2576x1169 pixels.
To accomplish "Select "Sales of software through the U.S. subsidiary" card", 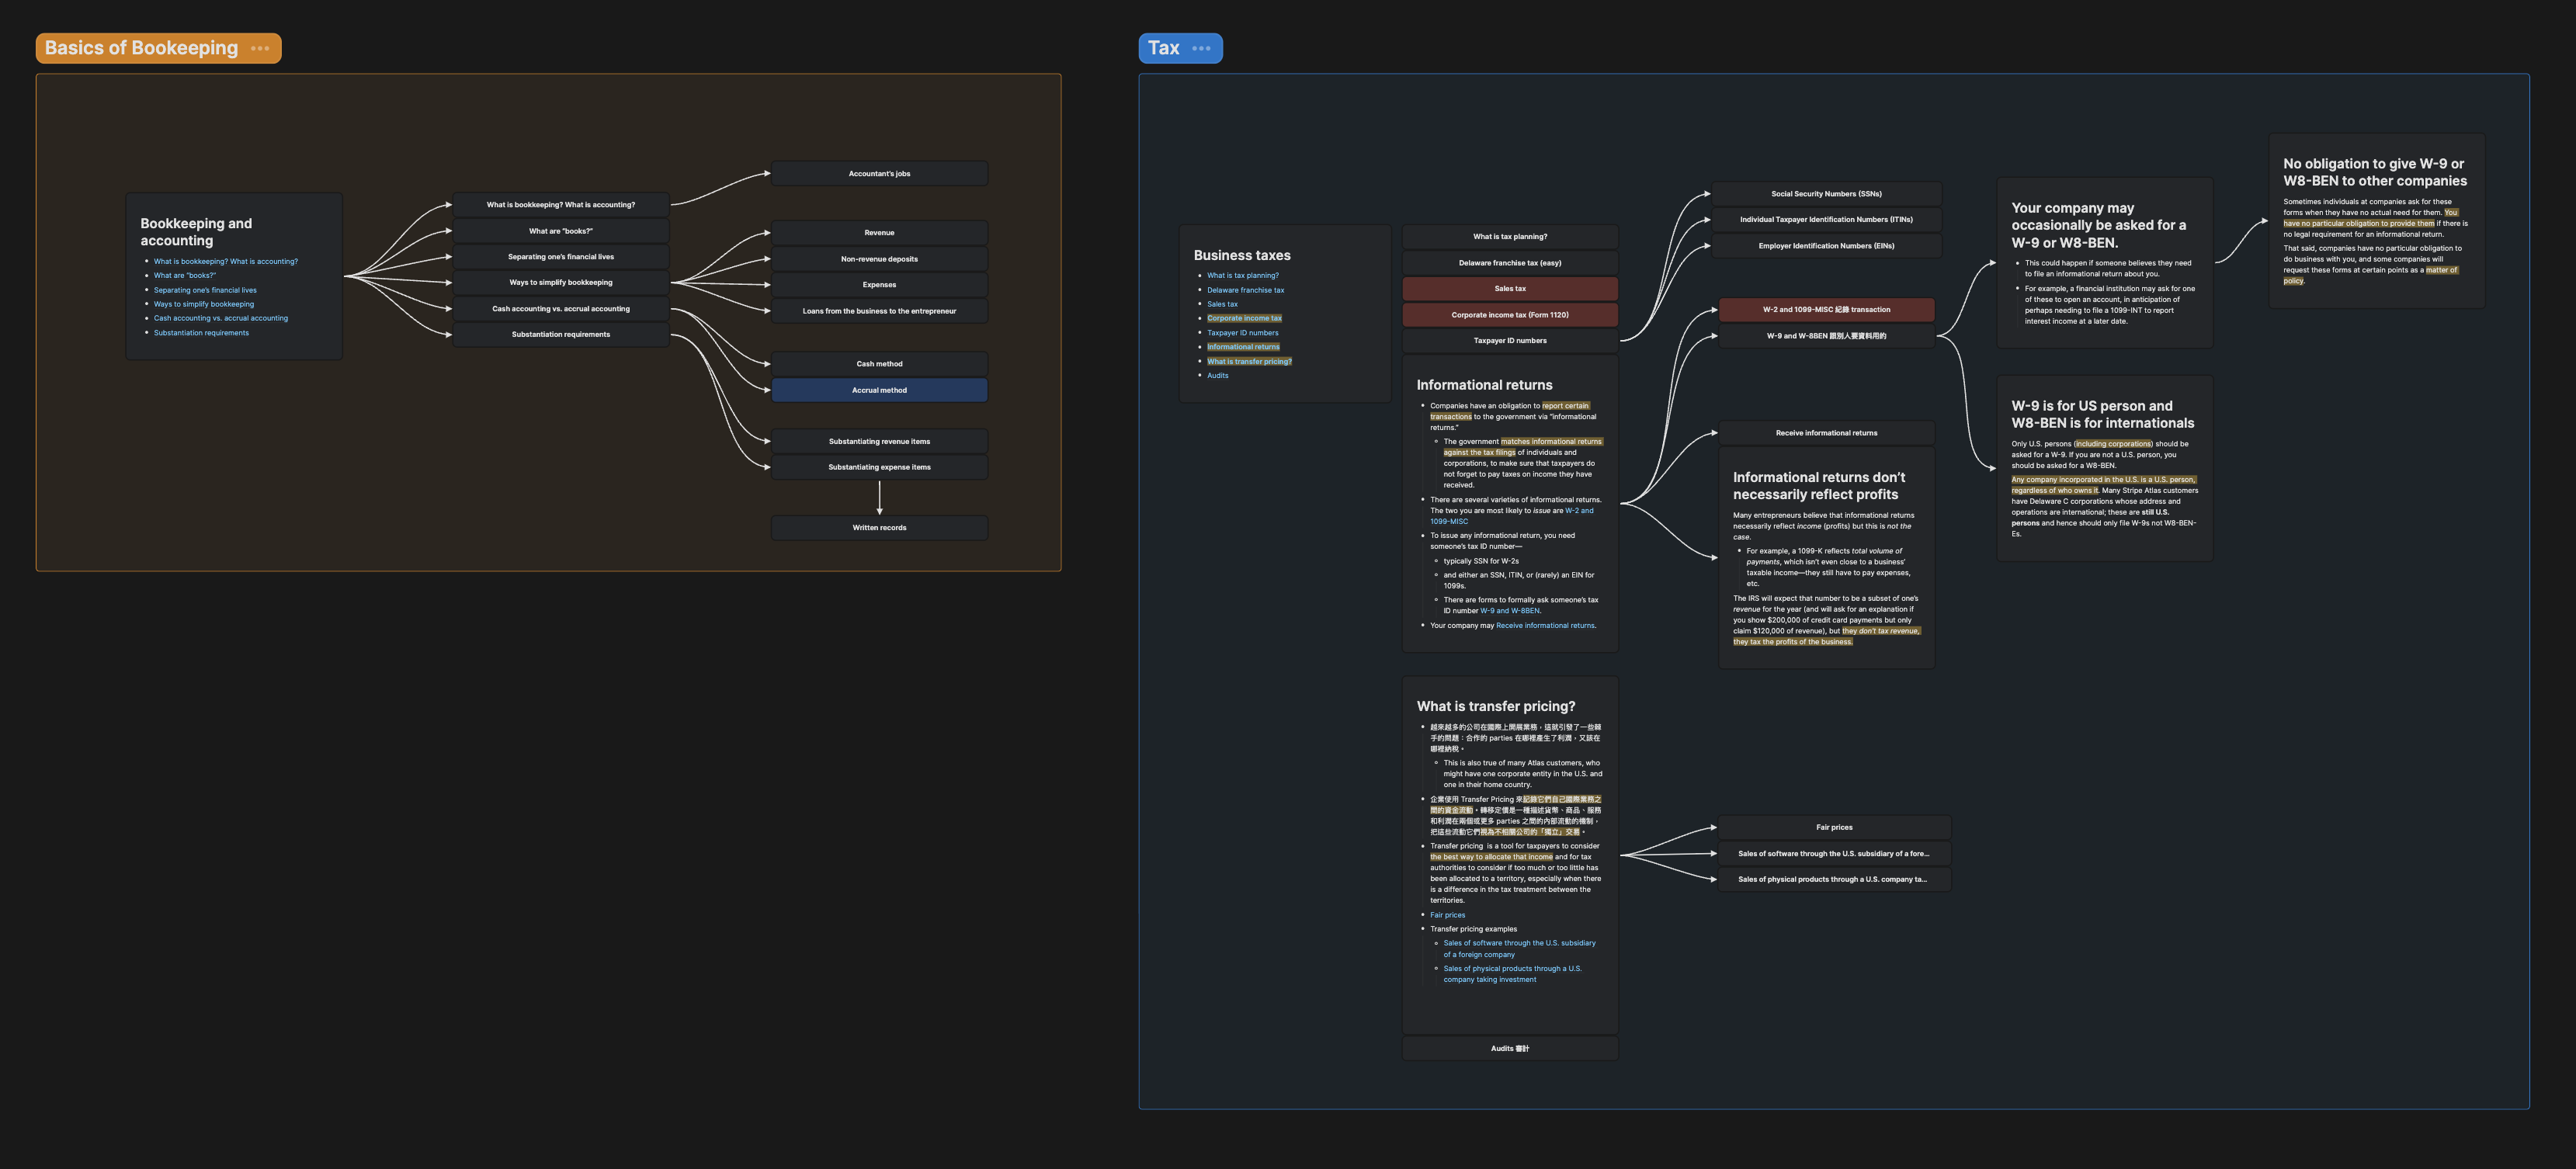I will click(1834, 854).
